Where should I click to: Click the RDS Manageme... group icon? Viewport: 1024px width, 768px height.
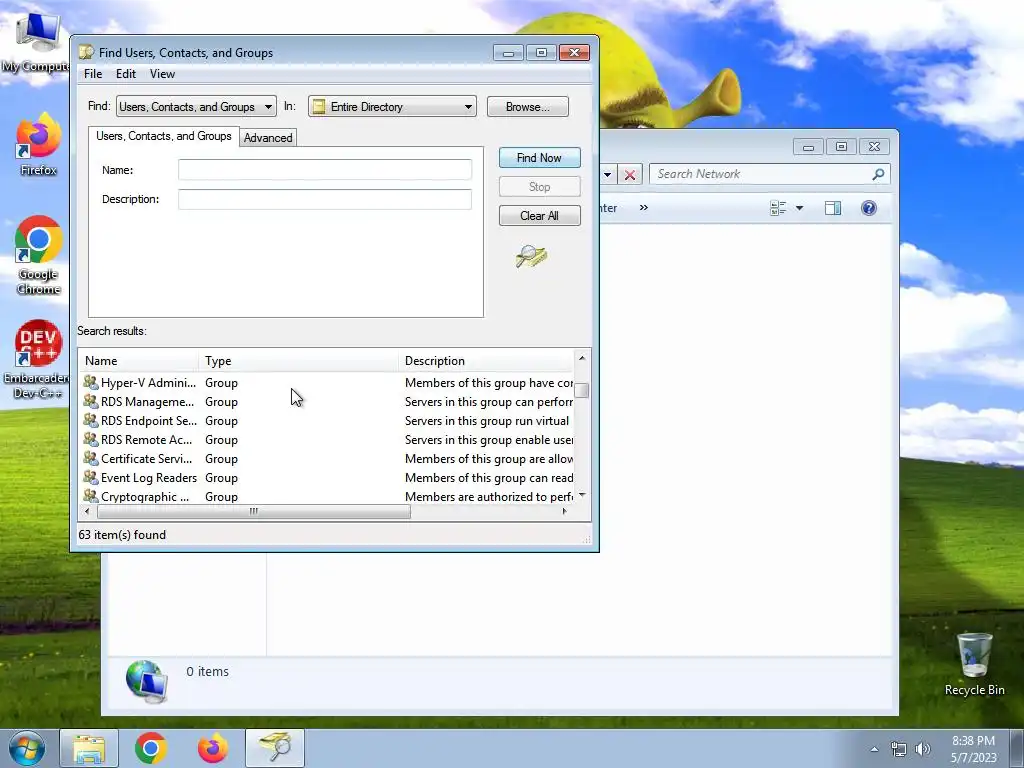click(x=91, y=401)
